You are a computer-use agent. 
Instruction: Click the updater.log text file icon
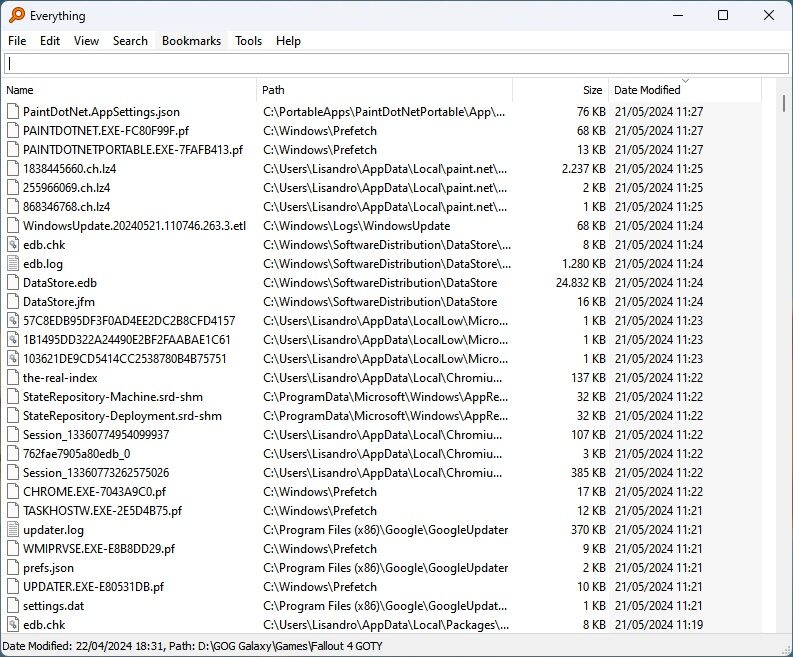13,530
